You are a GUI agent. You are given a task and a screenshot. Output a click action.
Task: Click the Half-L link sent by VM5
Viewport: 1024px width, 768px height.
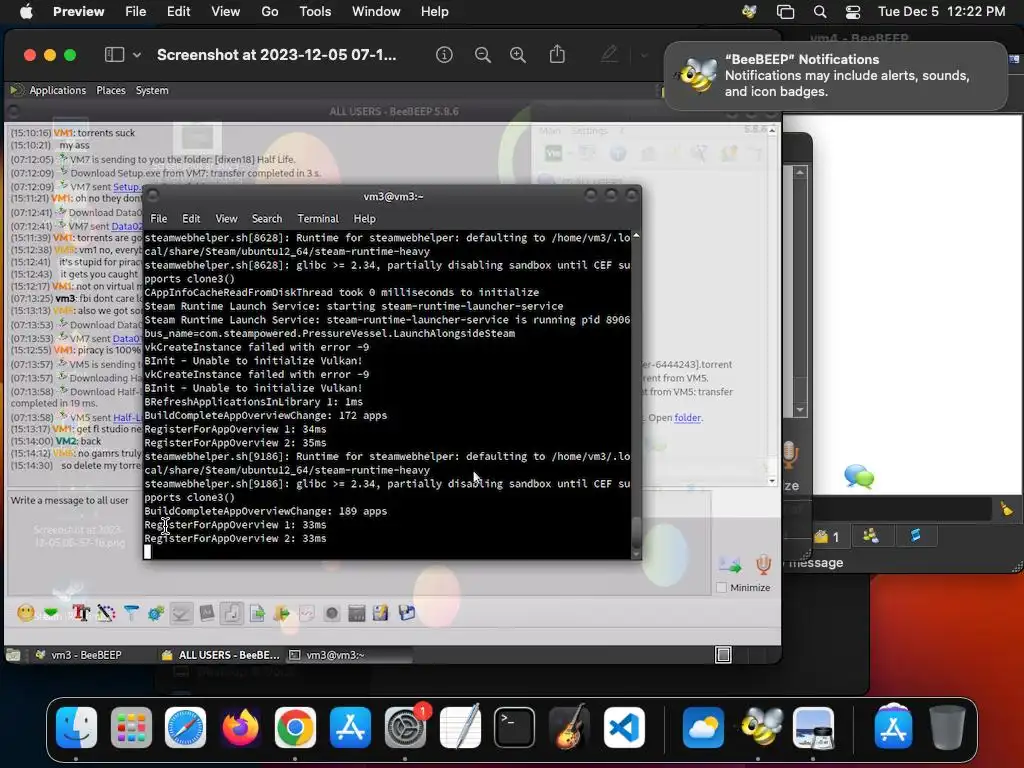pyautogui.click(x=128, y=417)
